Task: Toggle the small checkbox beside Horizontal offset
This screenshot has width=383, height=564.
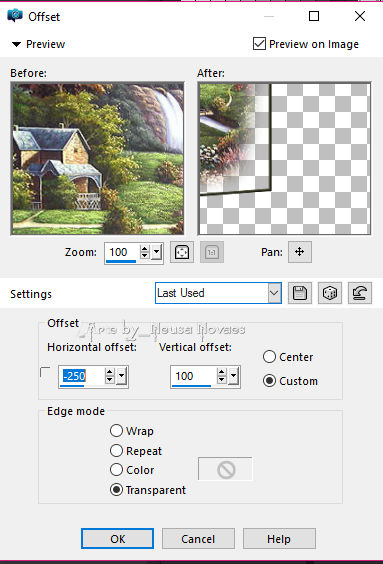Action: (x=45, y=372)
